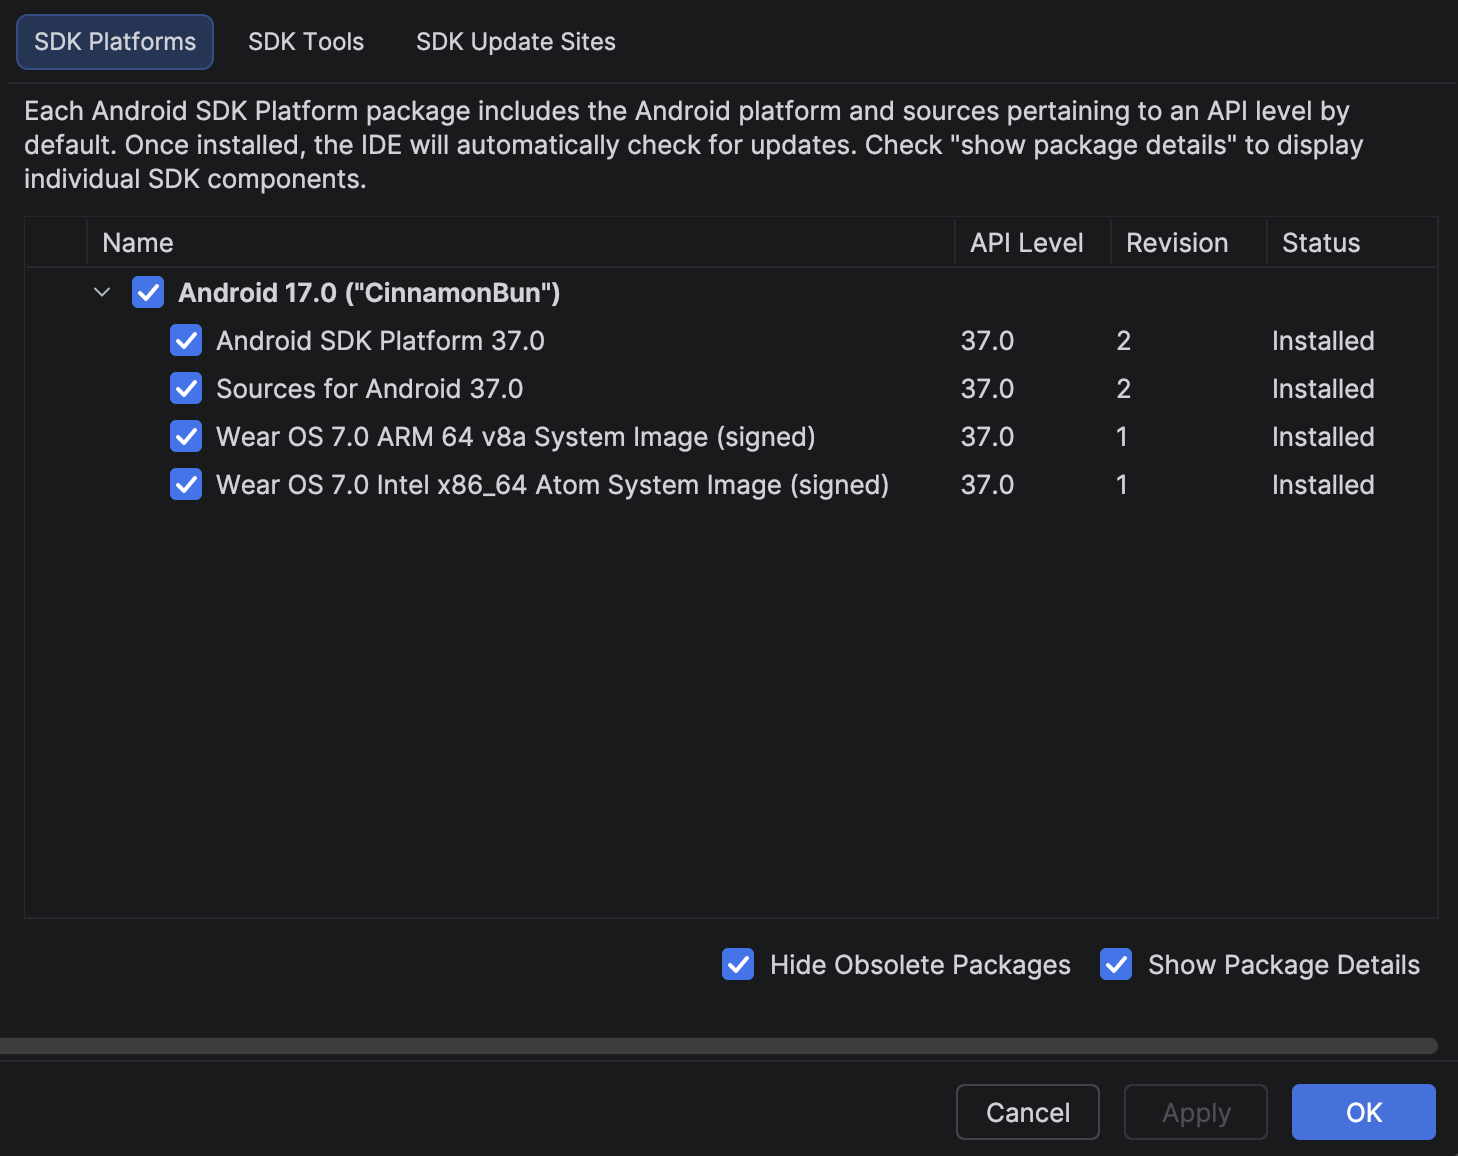Uncheck the Android 17.0 CinnamonBun group checkbox
The height and width of the screenshot is (1156, 1458).
point(148,292)
